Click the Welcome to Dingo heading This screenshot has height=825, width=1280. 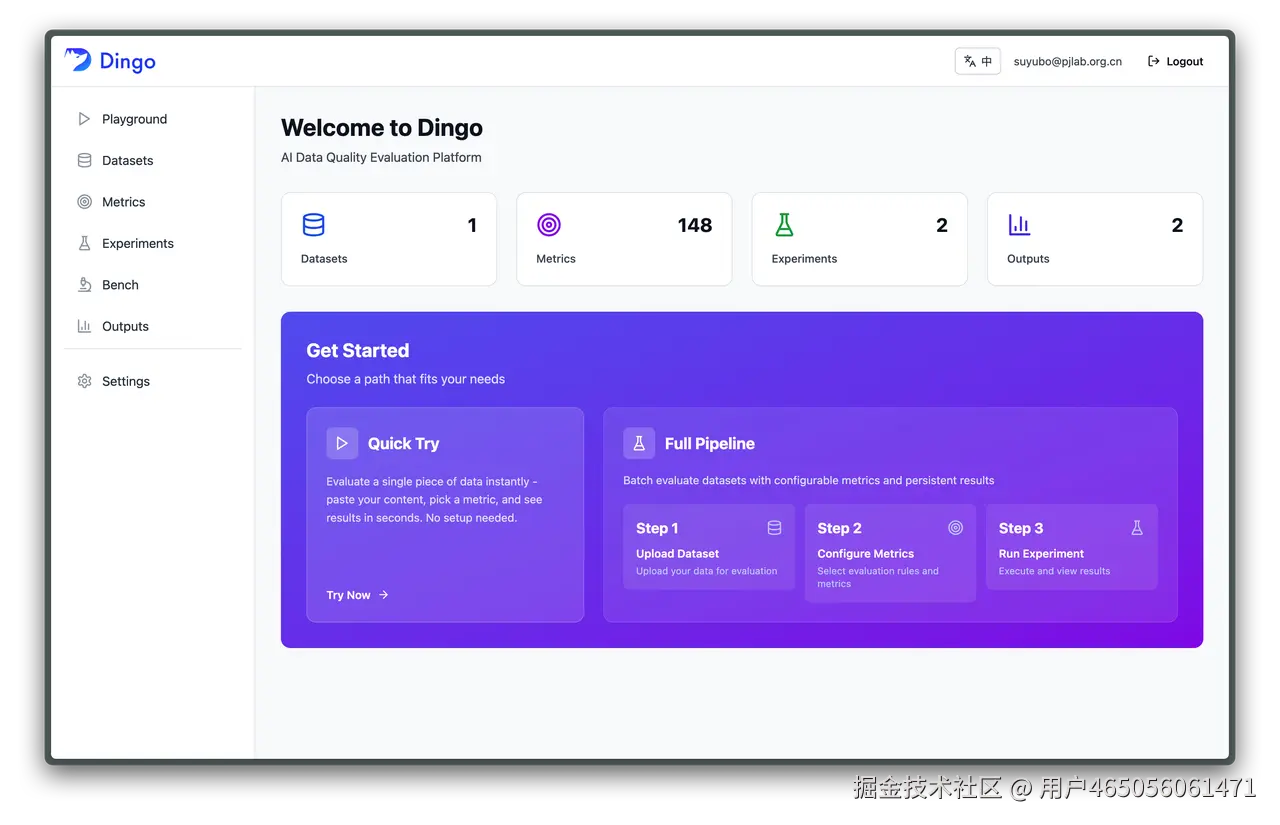pos(382,128)
